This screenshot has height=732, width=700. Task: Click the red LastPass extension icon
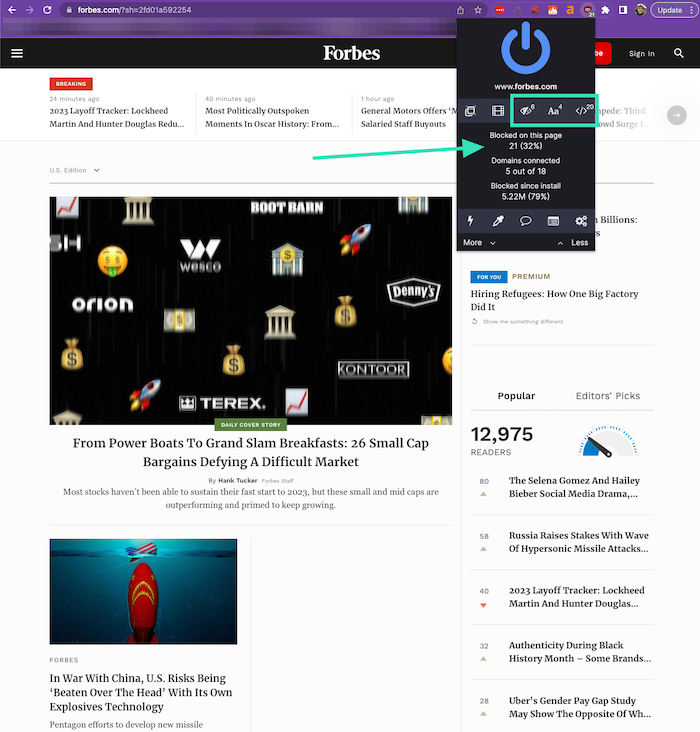coord(500,10)
